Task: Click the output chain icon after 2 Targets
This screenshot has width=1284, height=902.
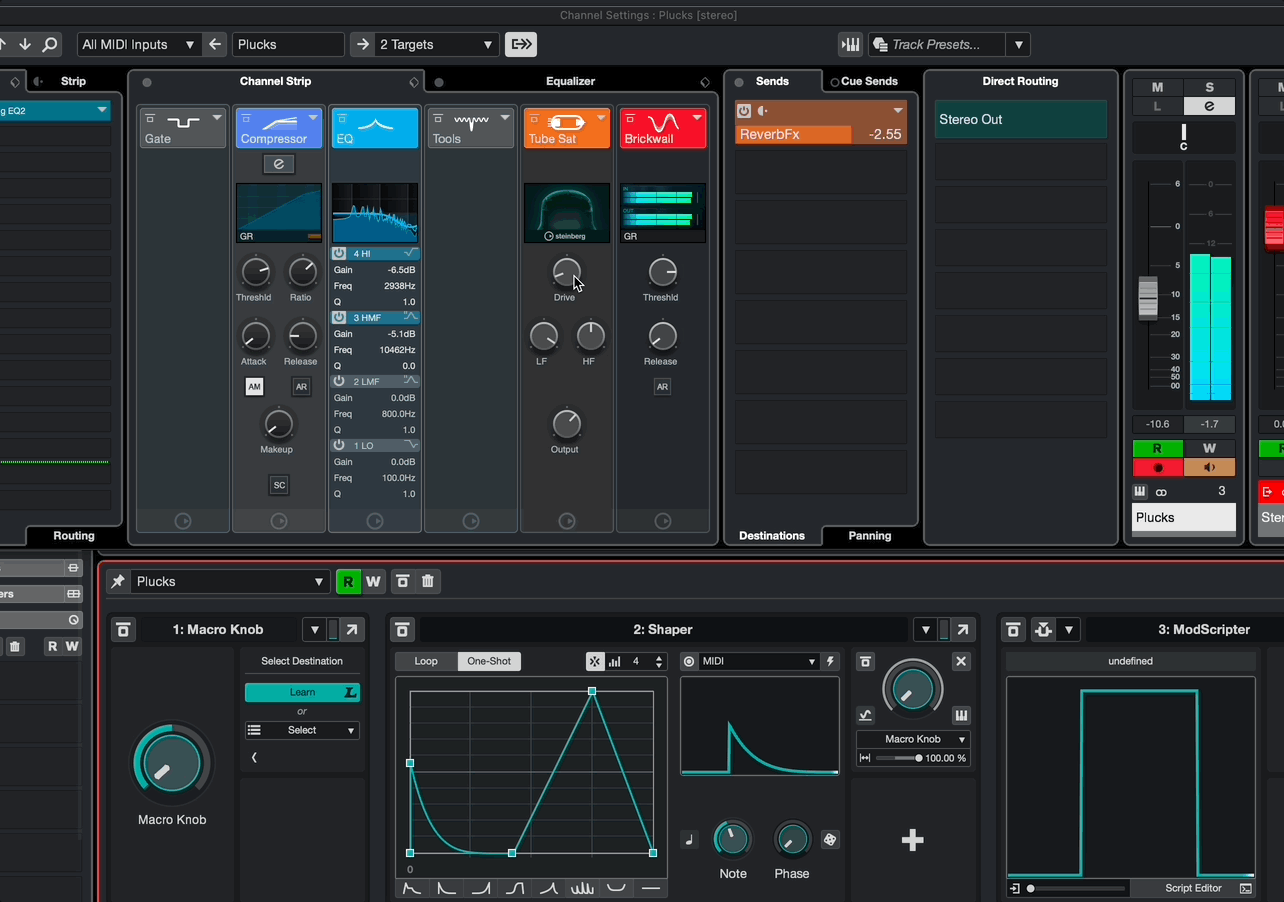Action: (x=521, y=44)
